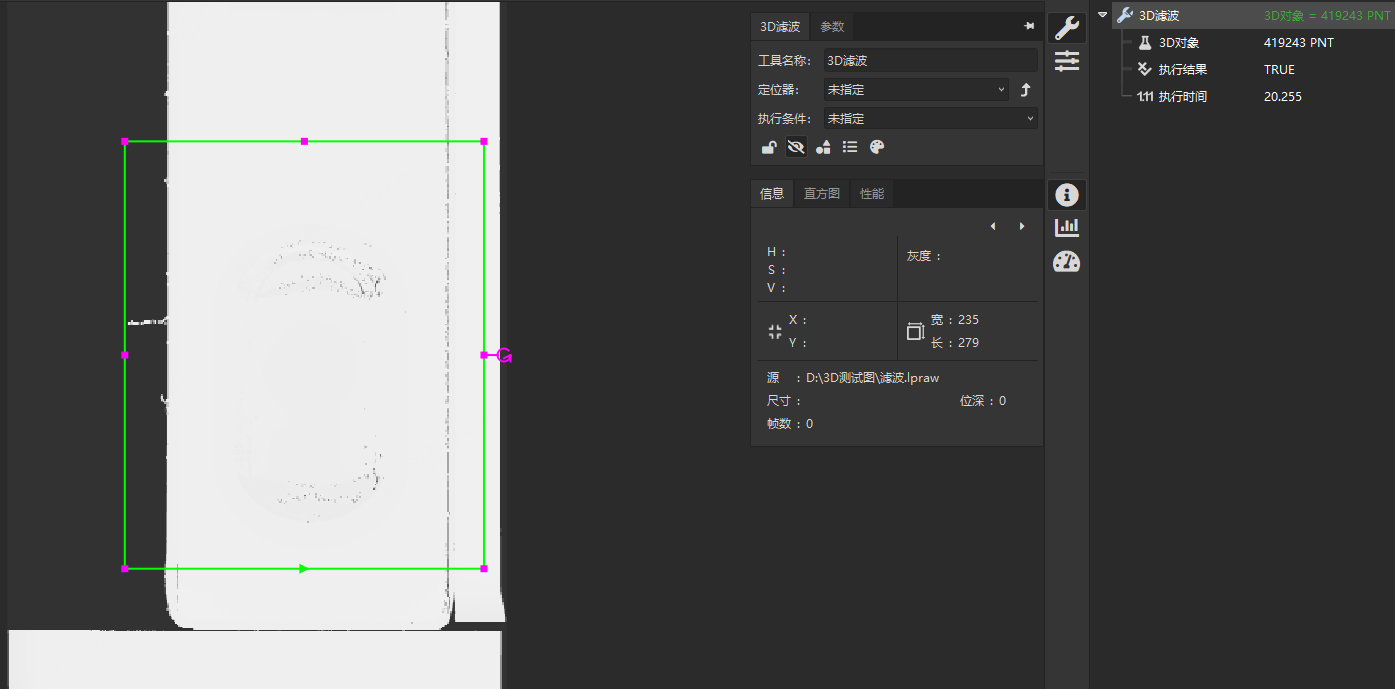Switch to the 直方图 tab
1395x689 pixels.
(822, 194)
